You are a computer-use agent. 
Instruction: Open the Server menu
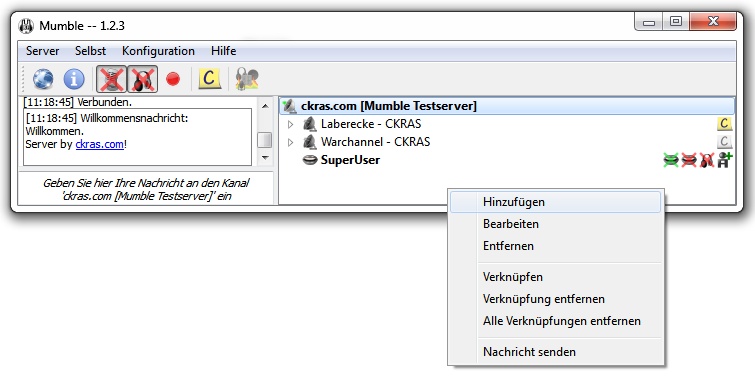tap(42, 51)
